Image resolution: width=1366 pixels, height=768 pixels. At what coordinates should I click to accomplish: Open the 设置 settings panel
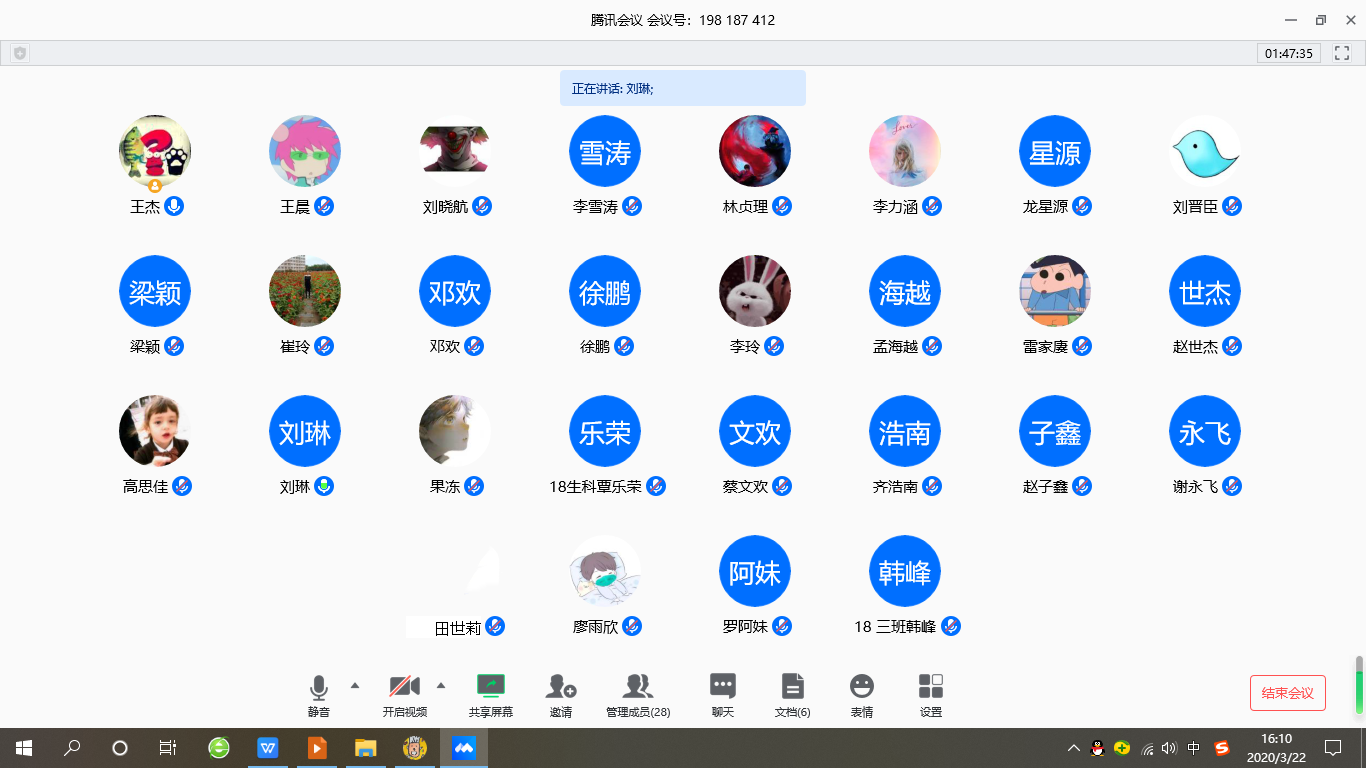(931, 696)
